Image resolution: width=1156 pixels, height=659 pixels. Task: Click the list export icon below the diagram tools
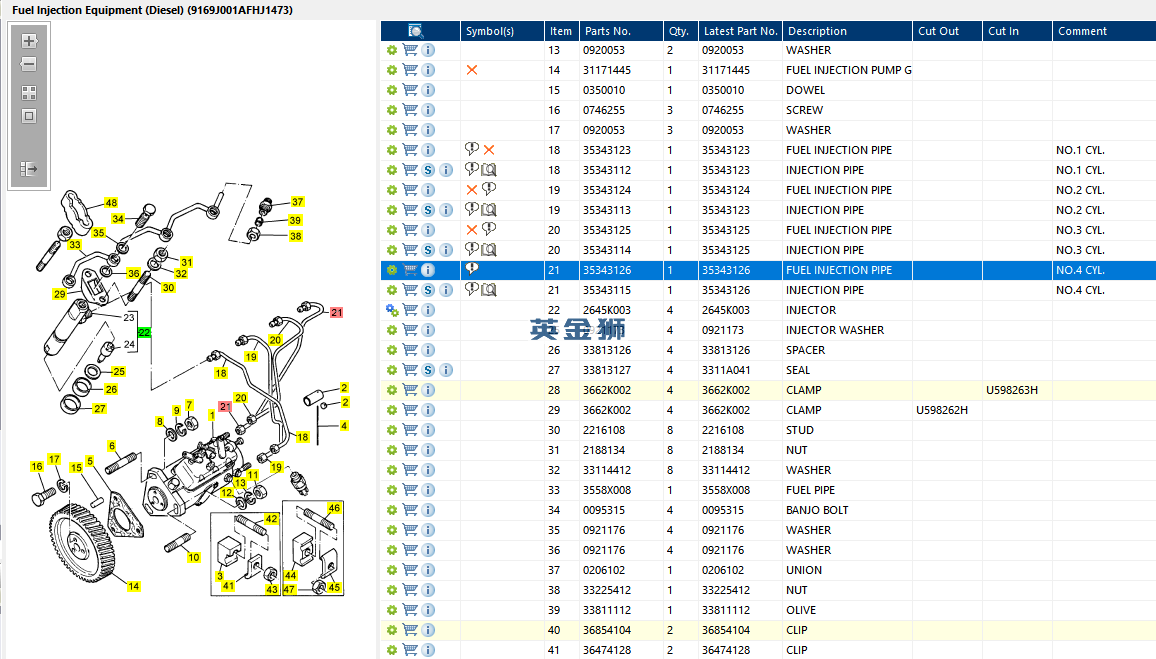(x=29, y=169)
